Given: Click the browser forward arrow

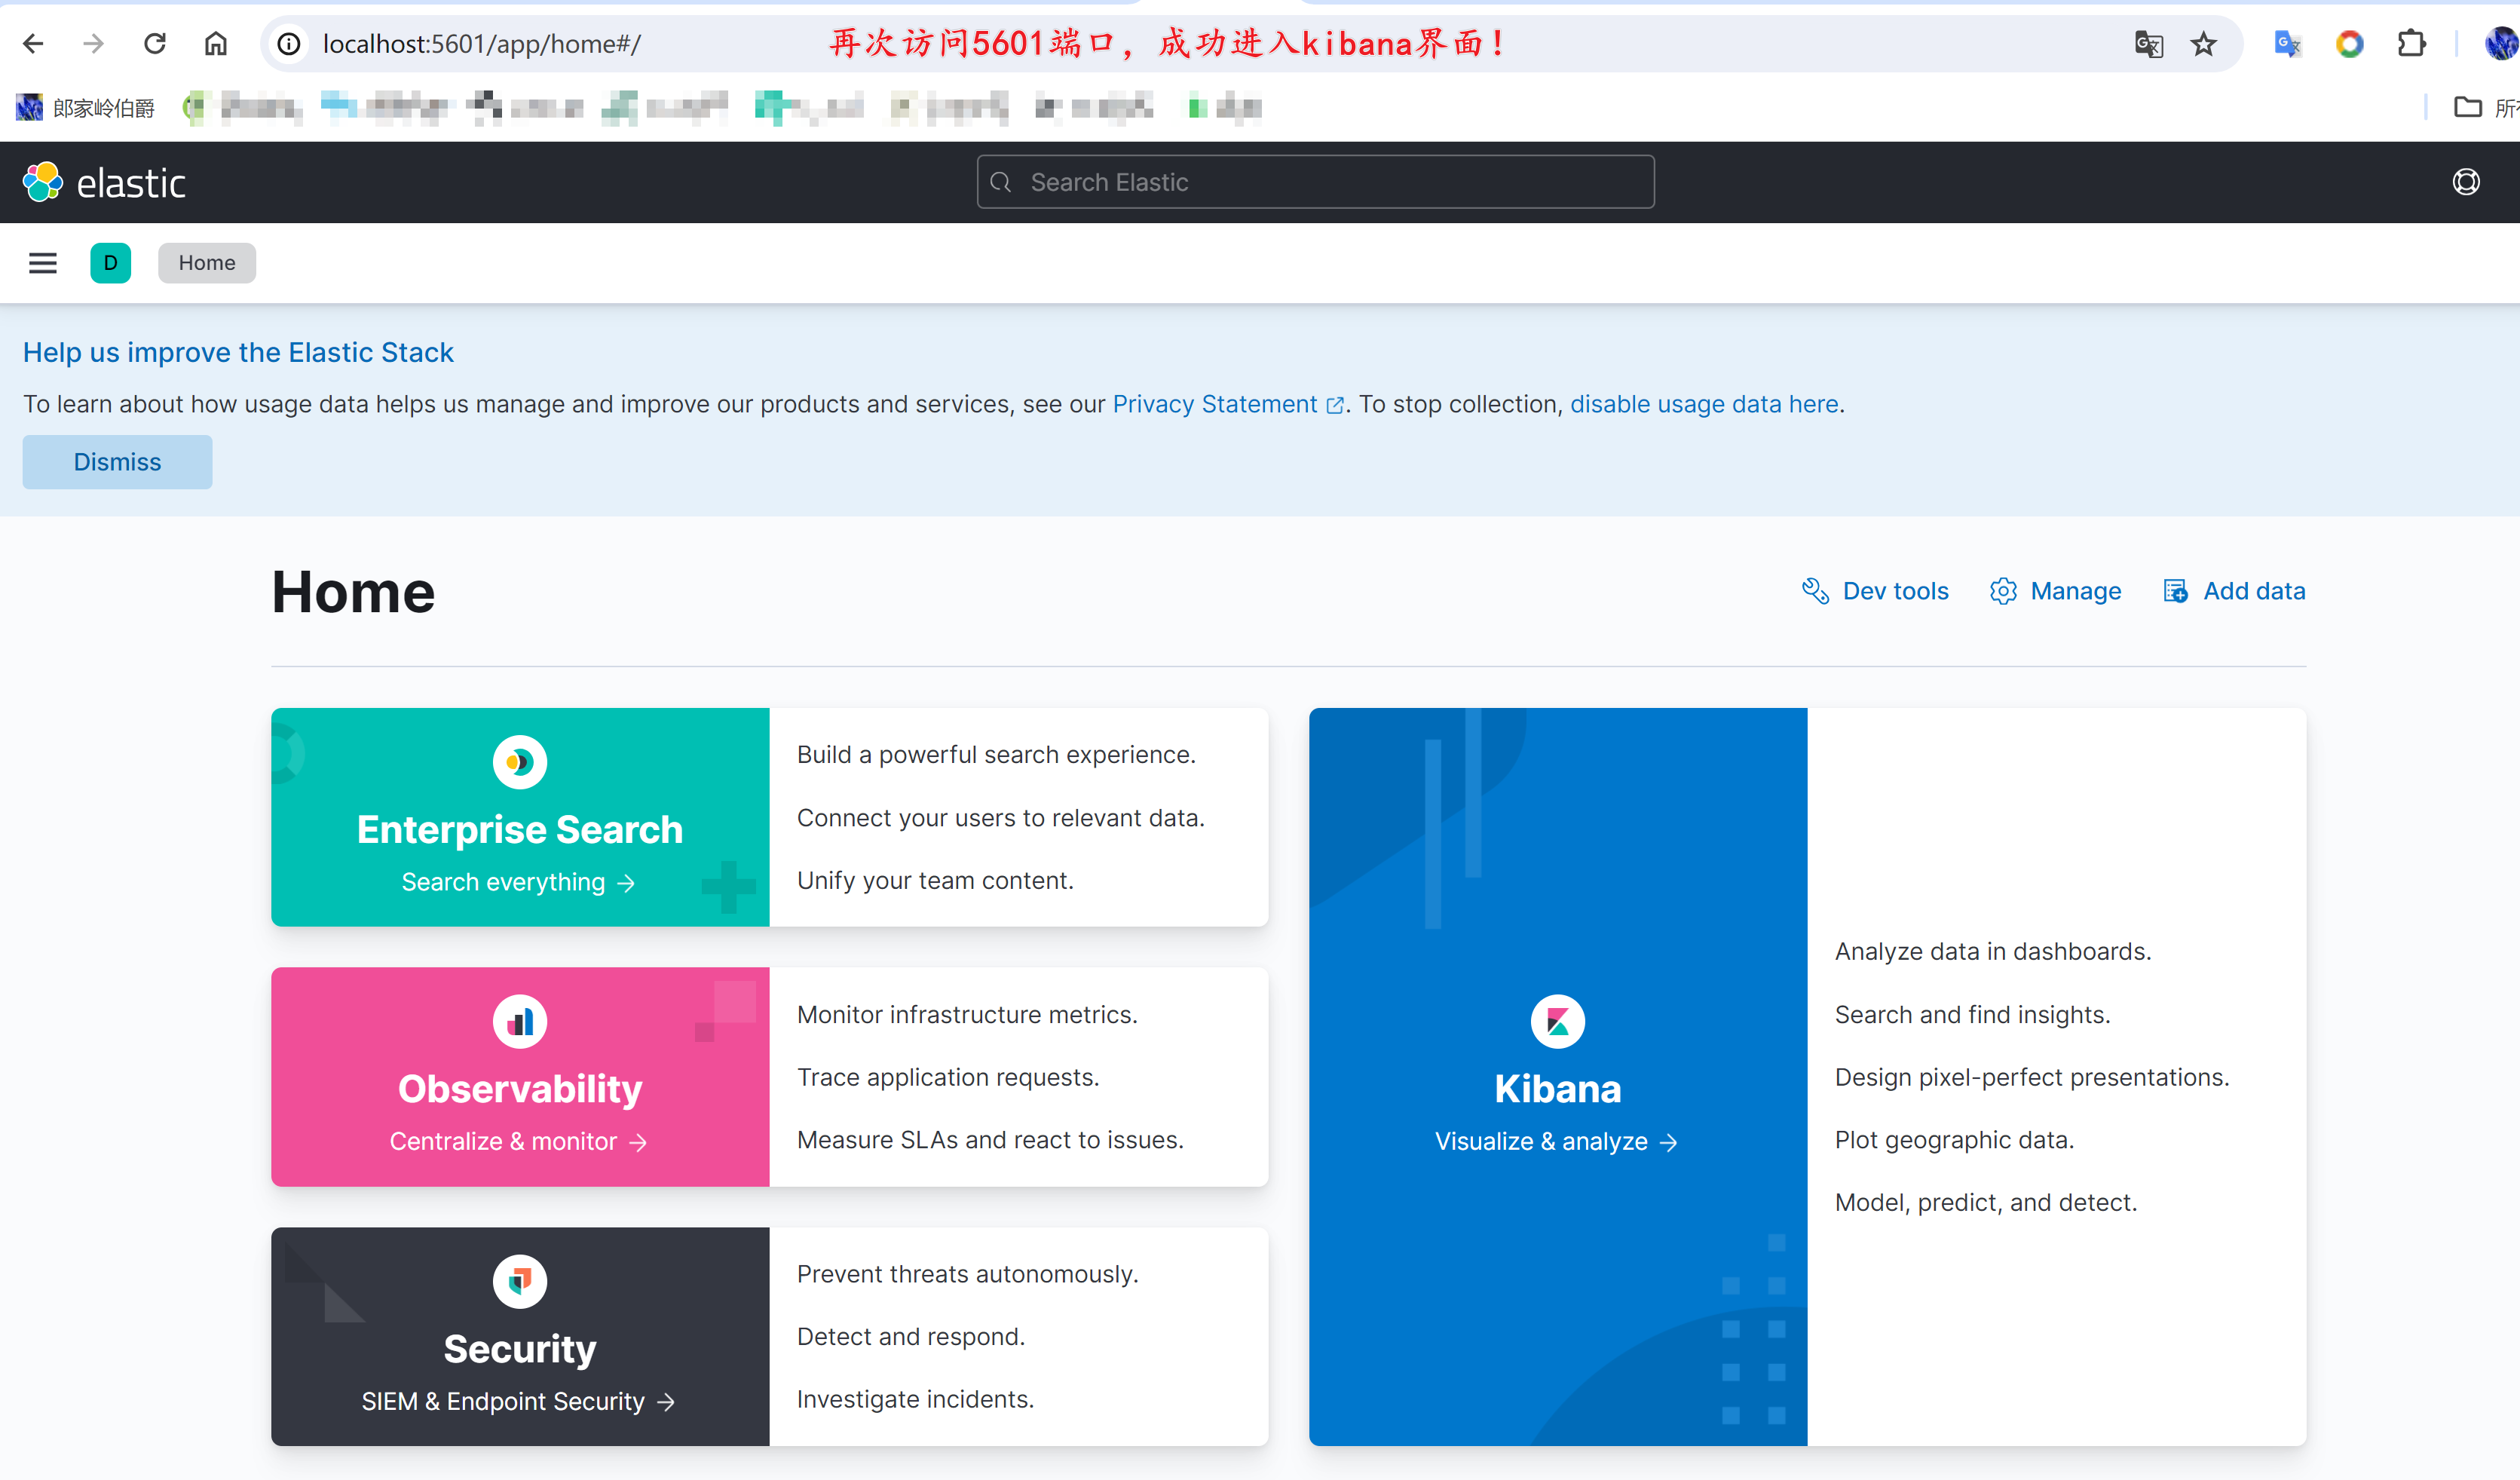Looking at the screenshot, I should (94, 44).
